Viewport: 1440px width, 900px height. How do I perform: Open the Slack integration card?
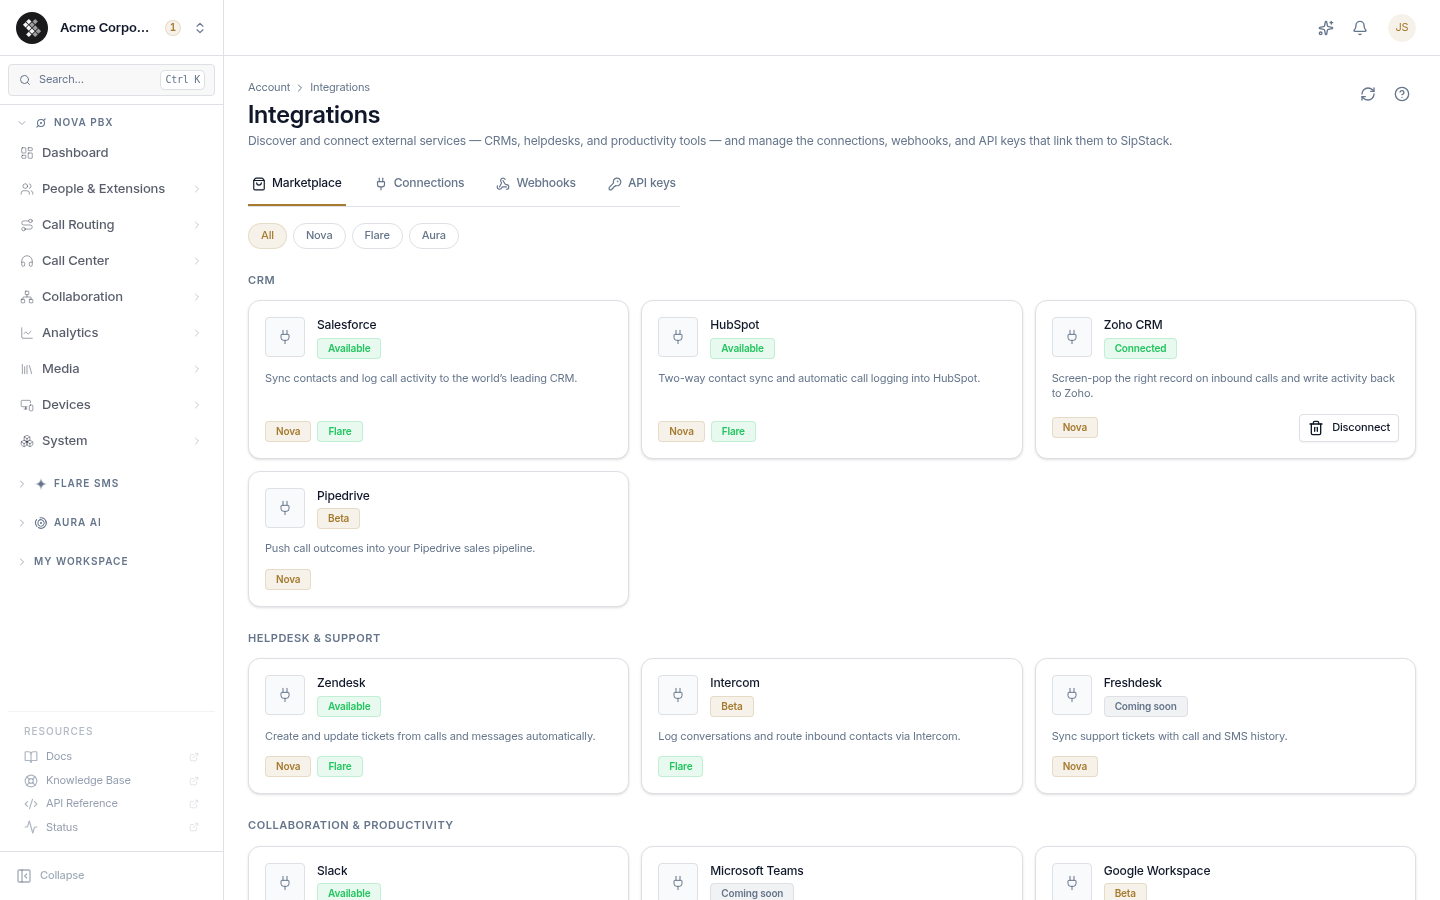coord(438,873)
